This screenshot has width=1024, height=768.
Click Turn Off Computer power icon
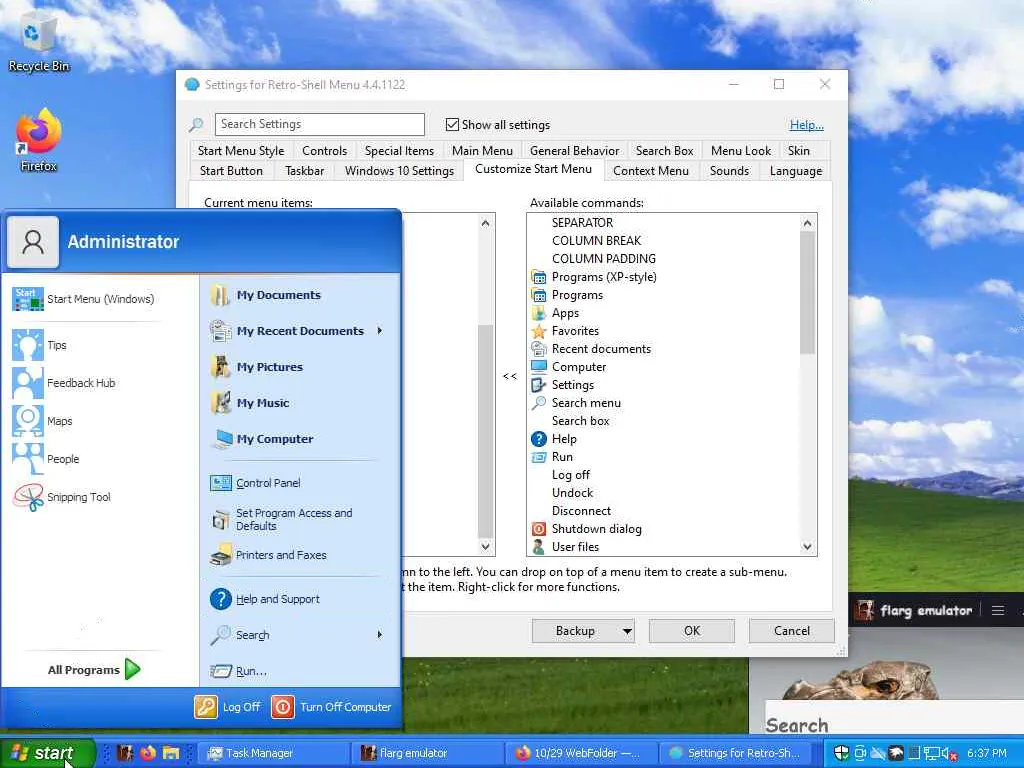pyautogui.click(x=283, y=707)
